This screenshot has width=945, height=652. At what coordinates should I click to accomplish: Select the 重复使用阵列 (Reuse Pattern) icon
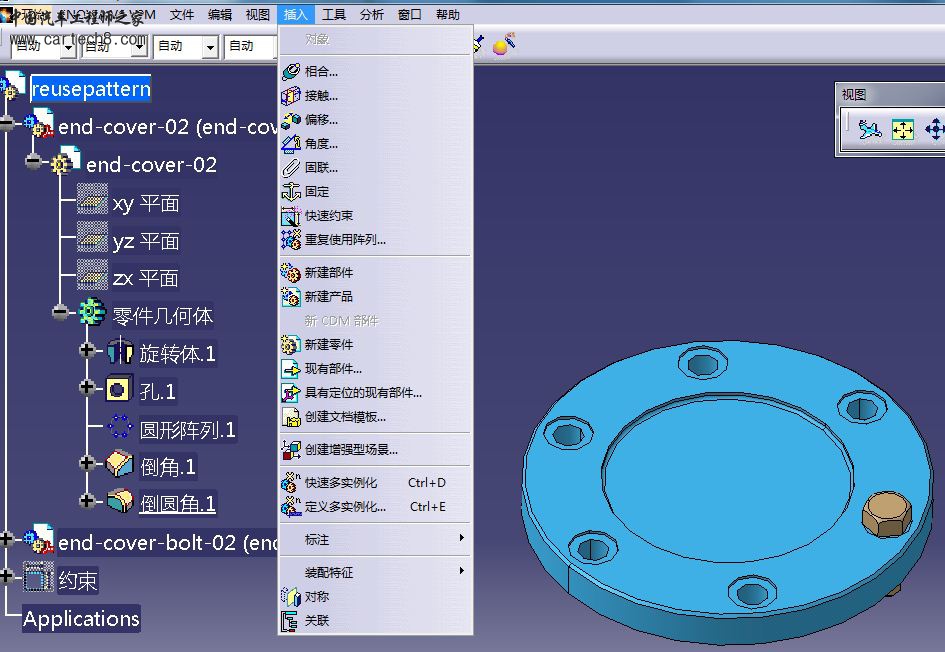pyautogui.click(x=290, y=240)
